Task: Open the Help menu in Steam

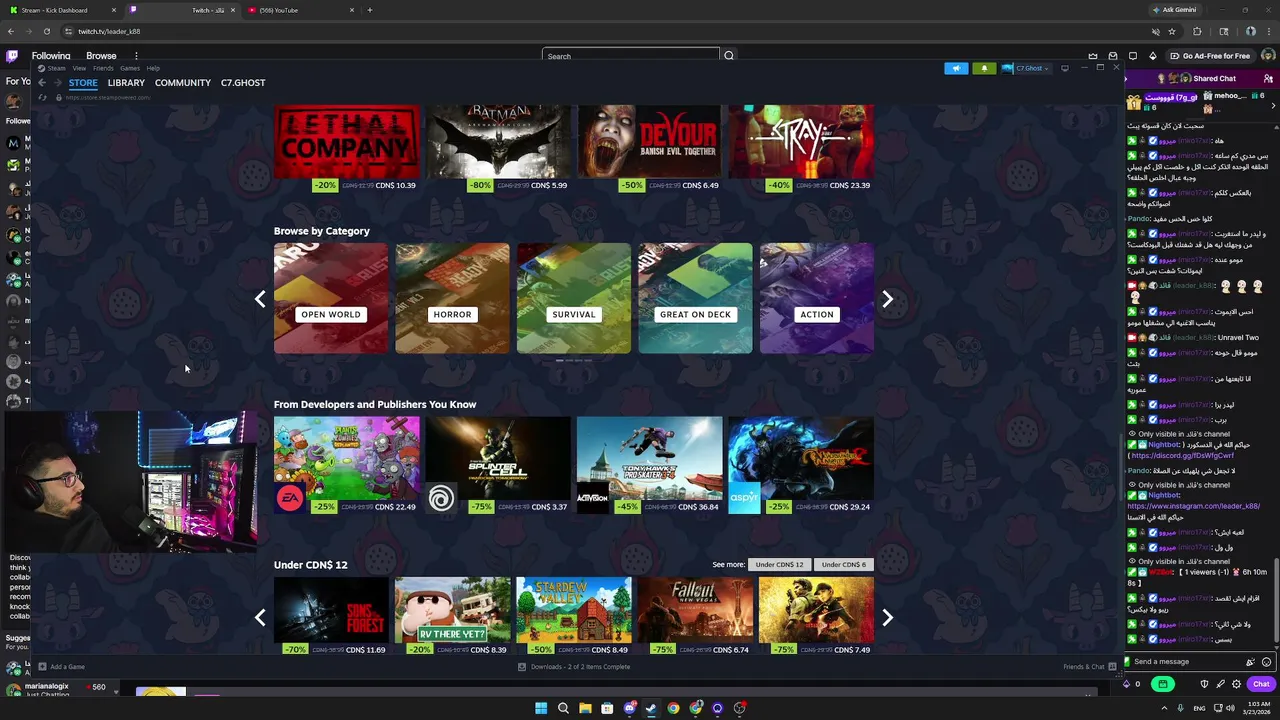Action: click(x=153, y=68)
